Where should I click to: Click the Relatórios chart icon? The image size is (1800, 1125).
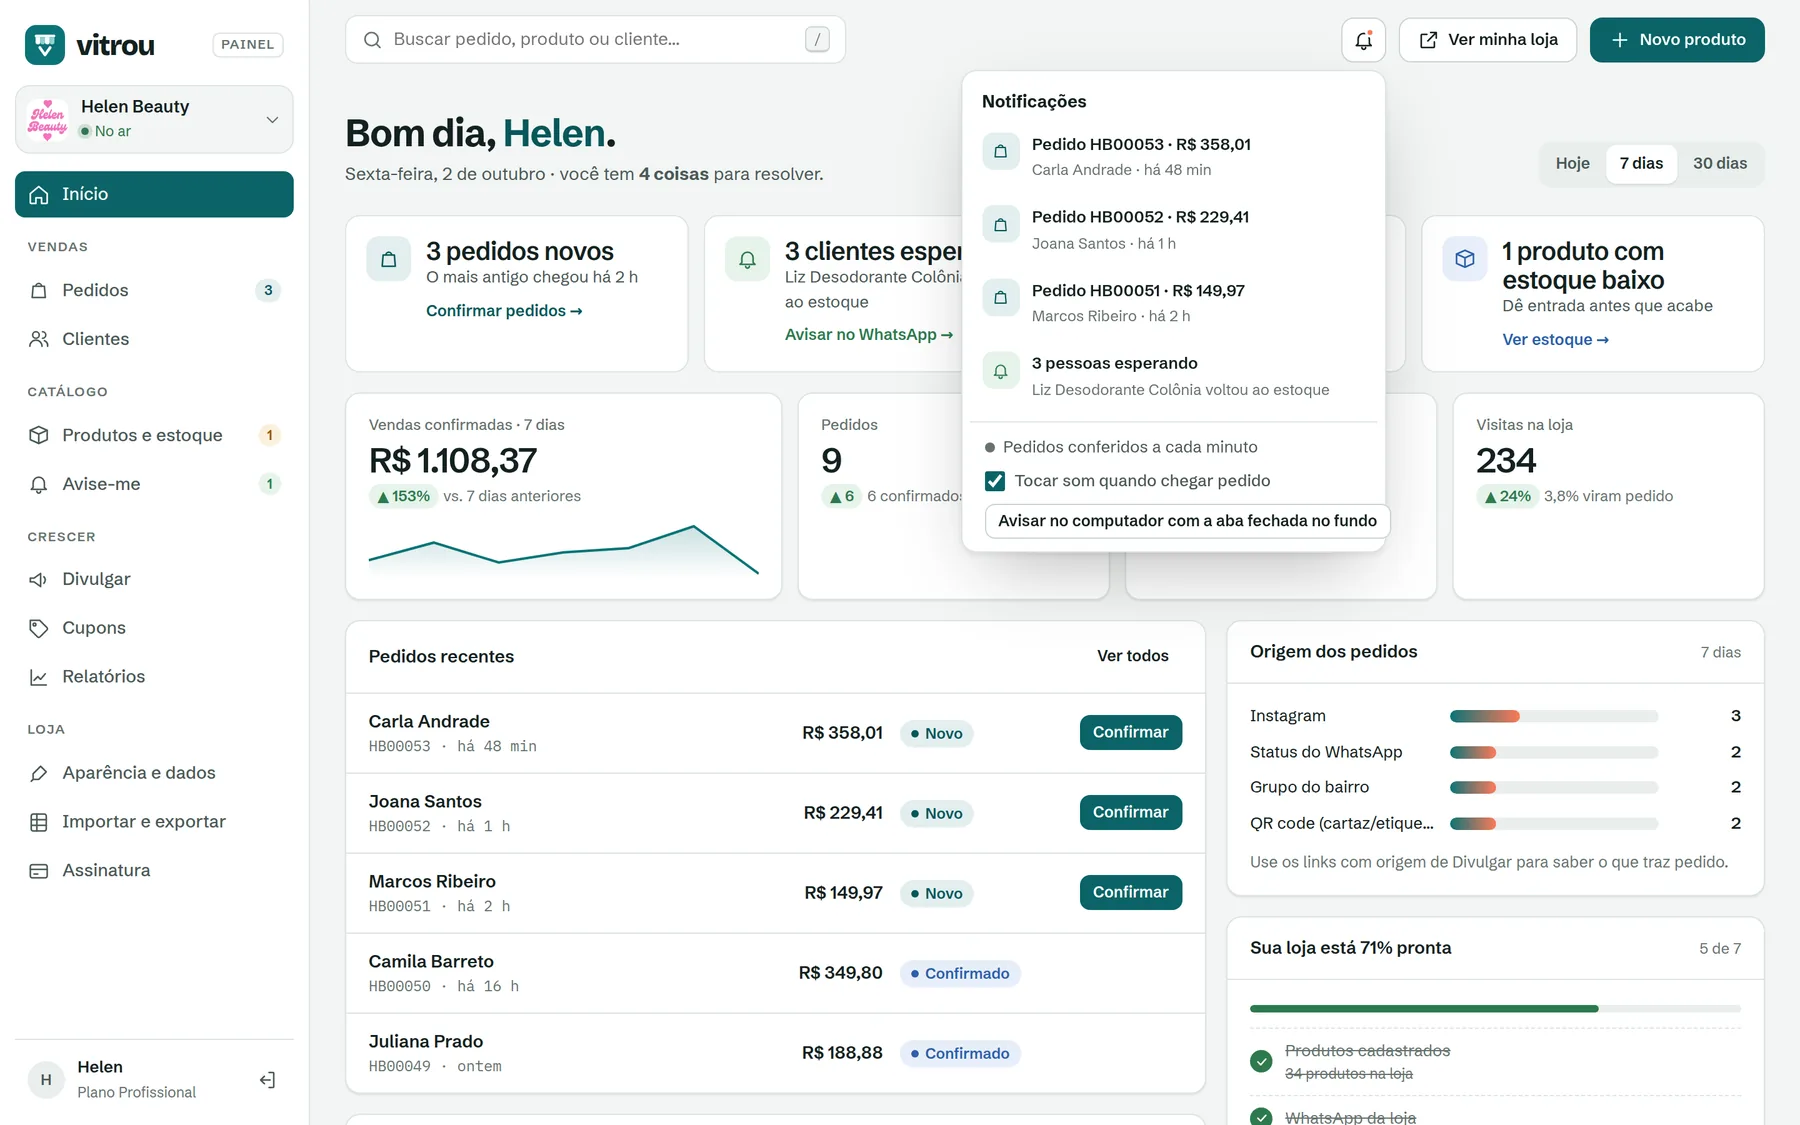tap(39, 678)
